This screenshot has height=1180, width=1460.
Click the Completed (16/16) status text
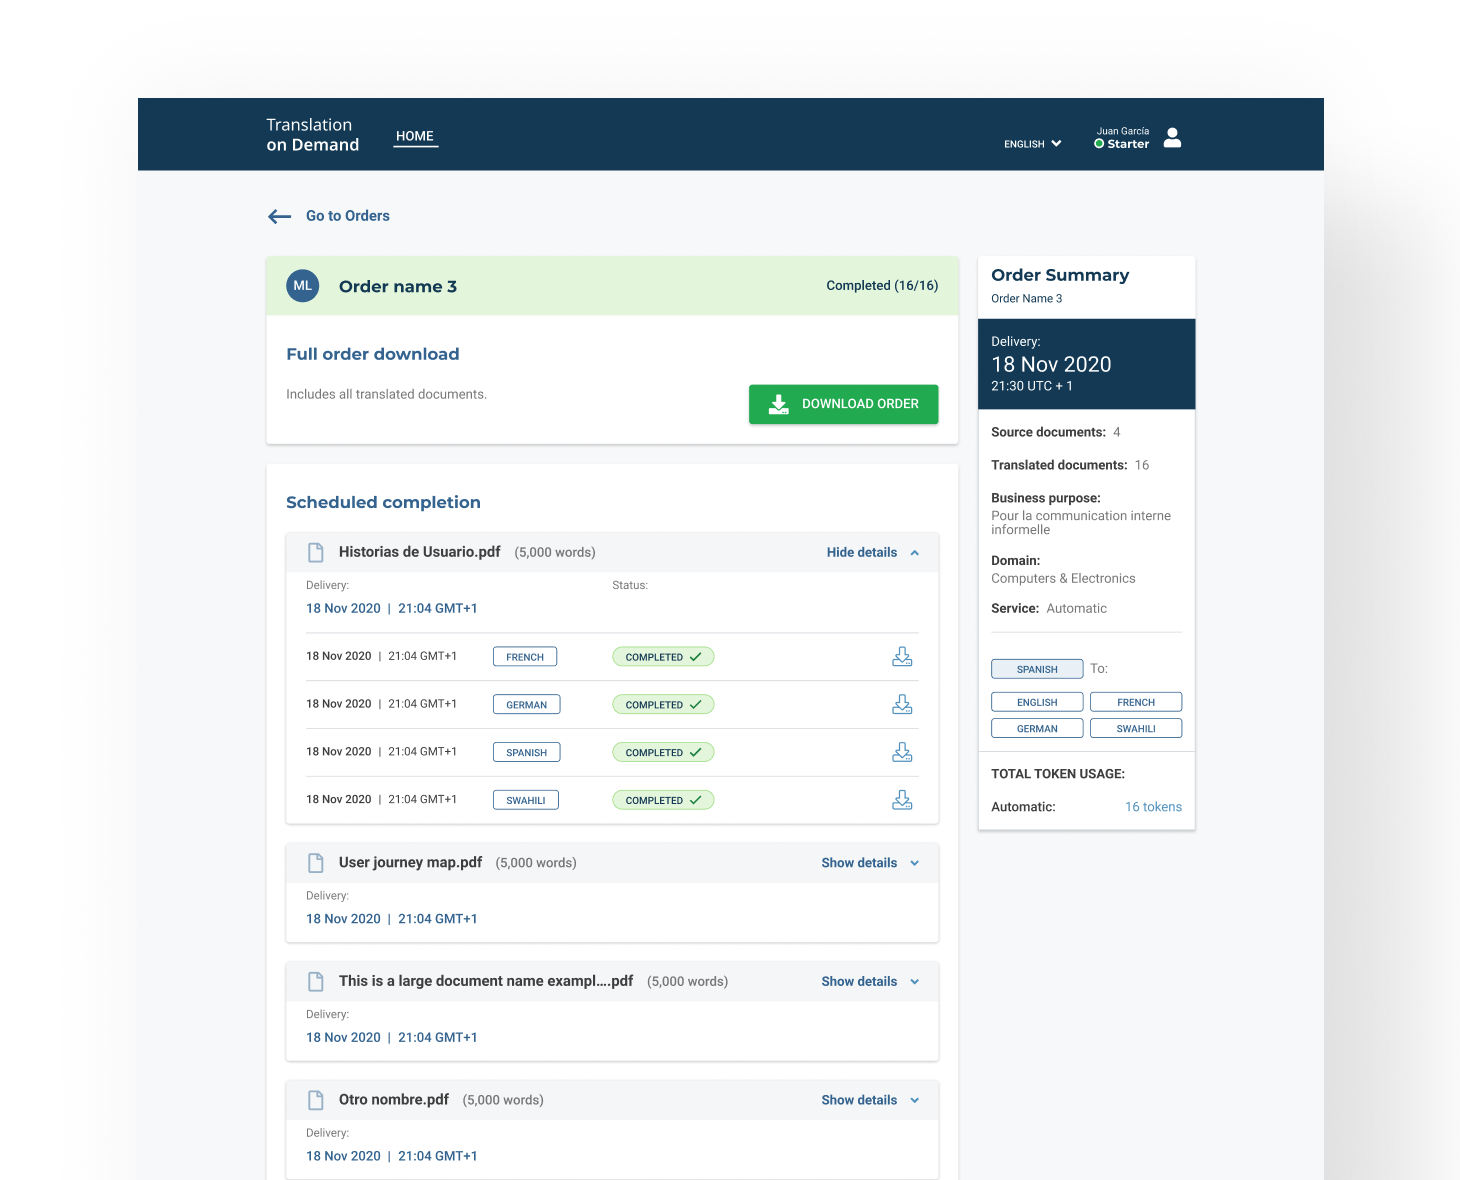click(x=882, y=286)
